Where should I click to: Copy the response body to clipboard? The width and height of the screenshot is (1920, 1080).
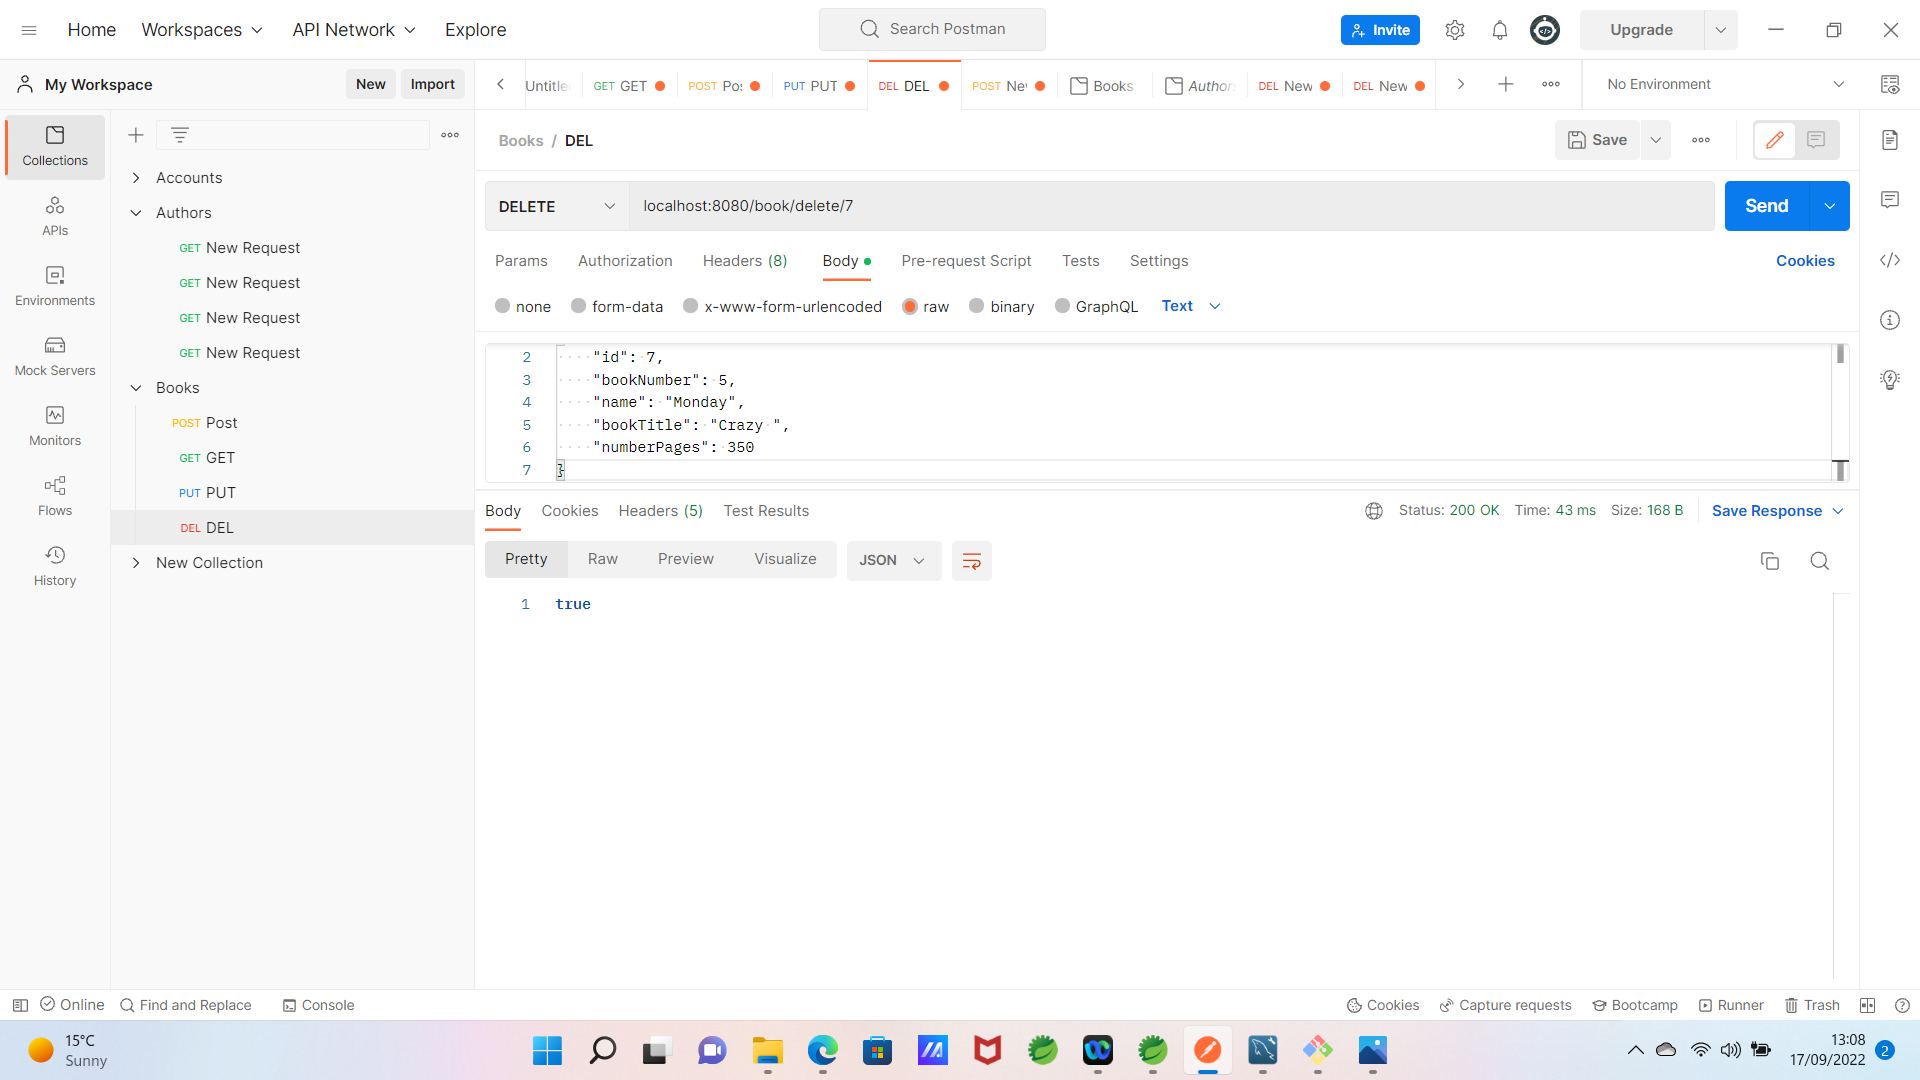coord(1770,561)
